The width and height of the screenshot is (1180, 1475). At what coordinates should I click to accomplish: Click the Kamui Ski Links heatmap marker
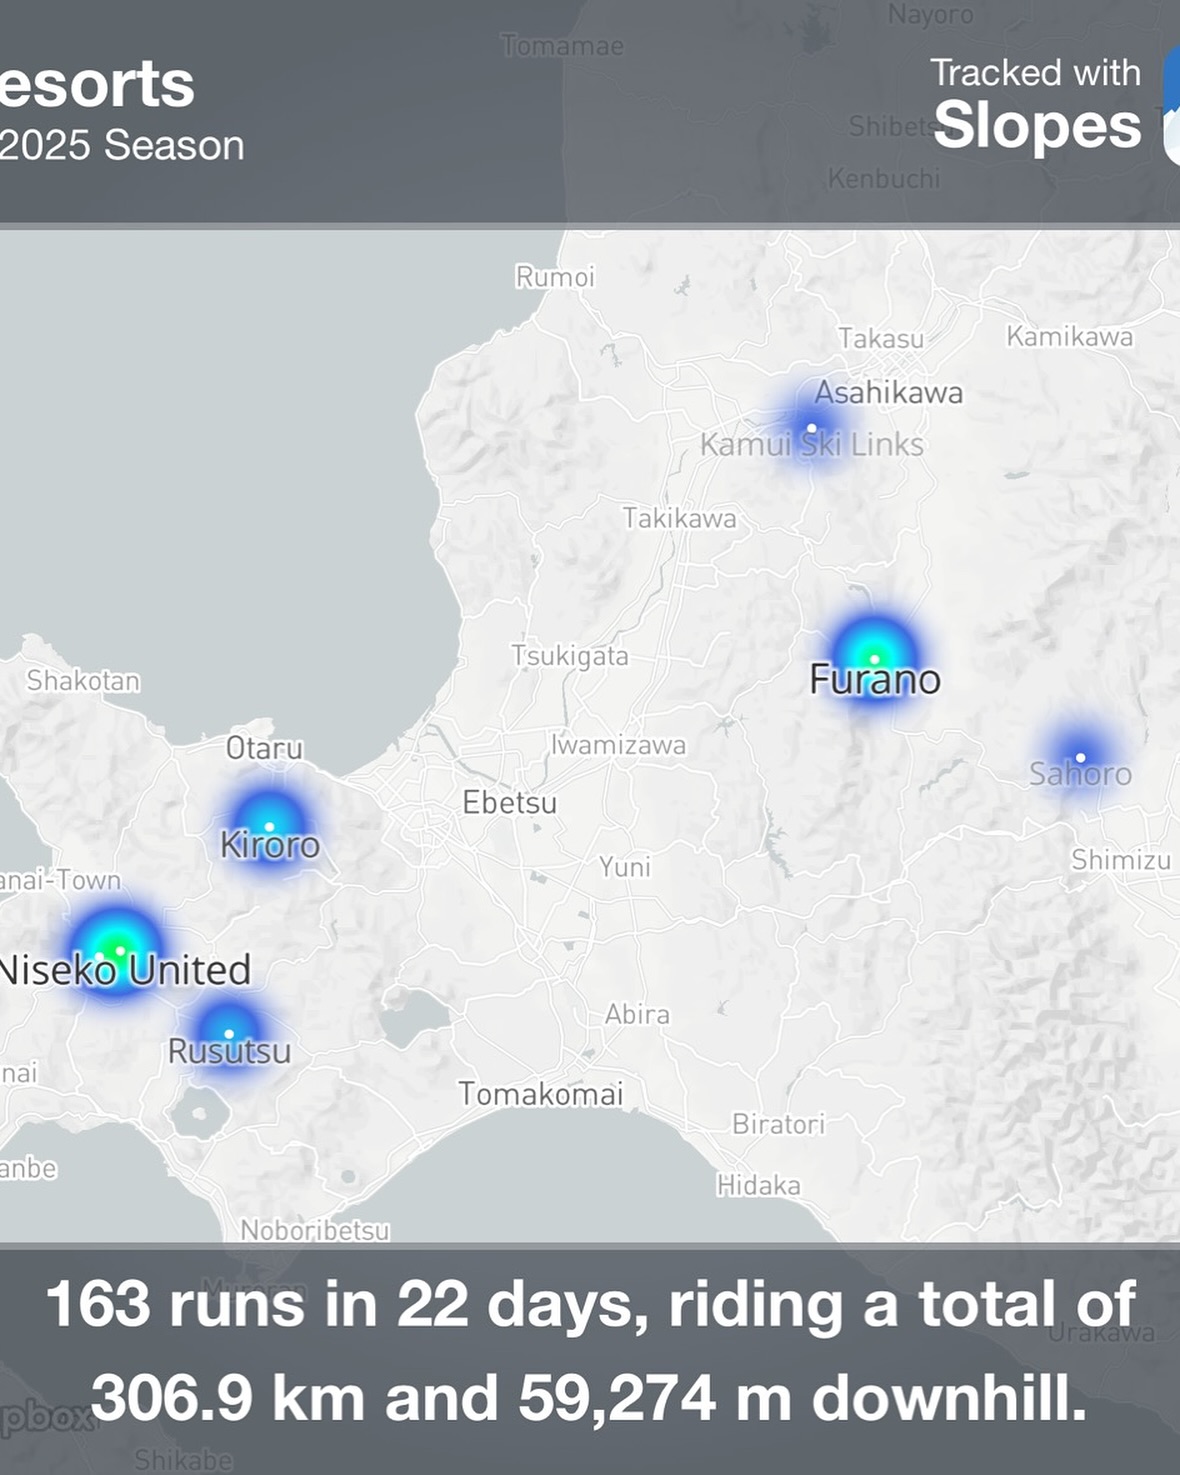coord(811,428)
